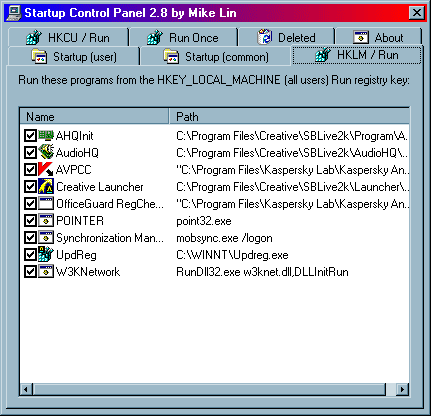431x416 pixels.
Task: Select the POINTER name text
Action: (80, 221)
